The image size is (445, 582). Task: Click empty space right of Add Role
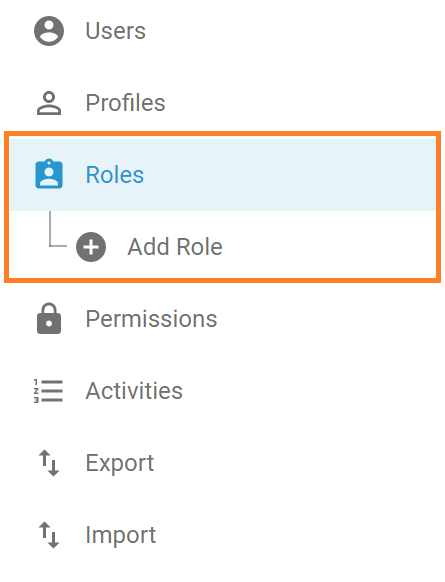point(330,245)
